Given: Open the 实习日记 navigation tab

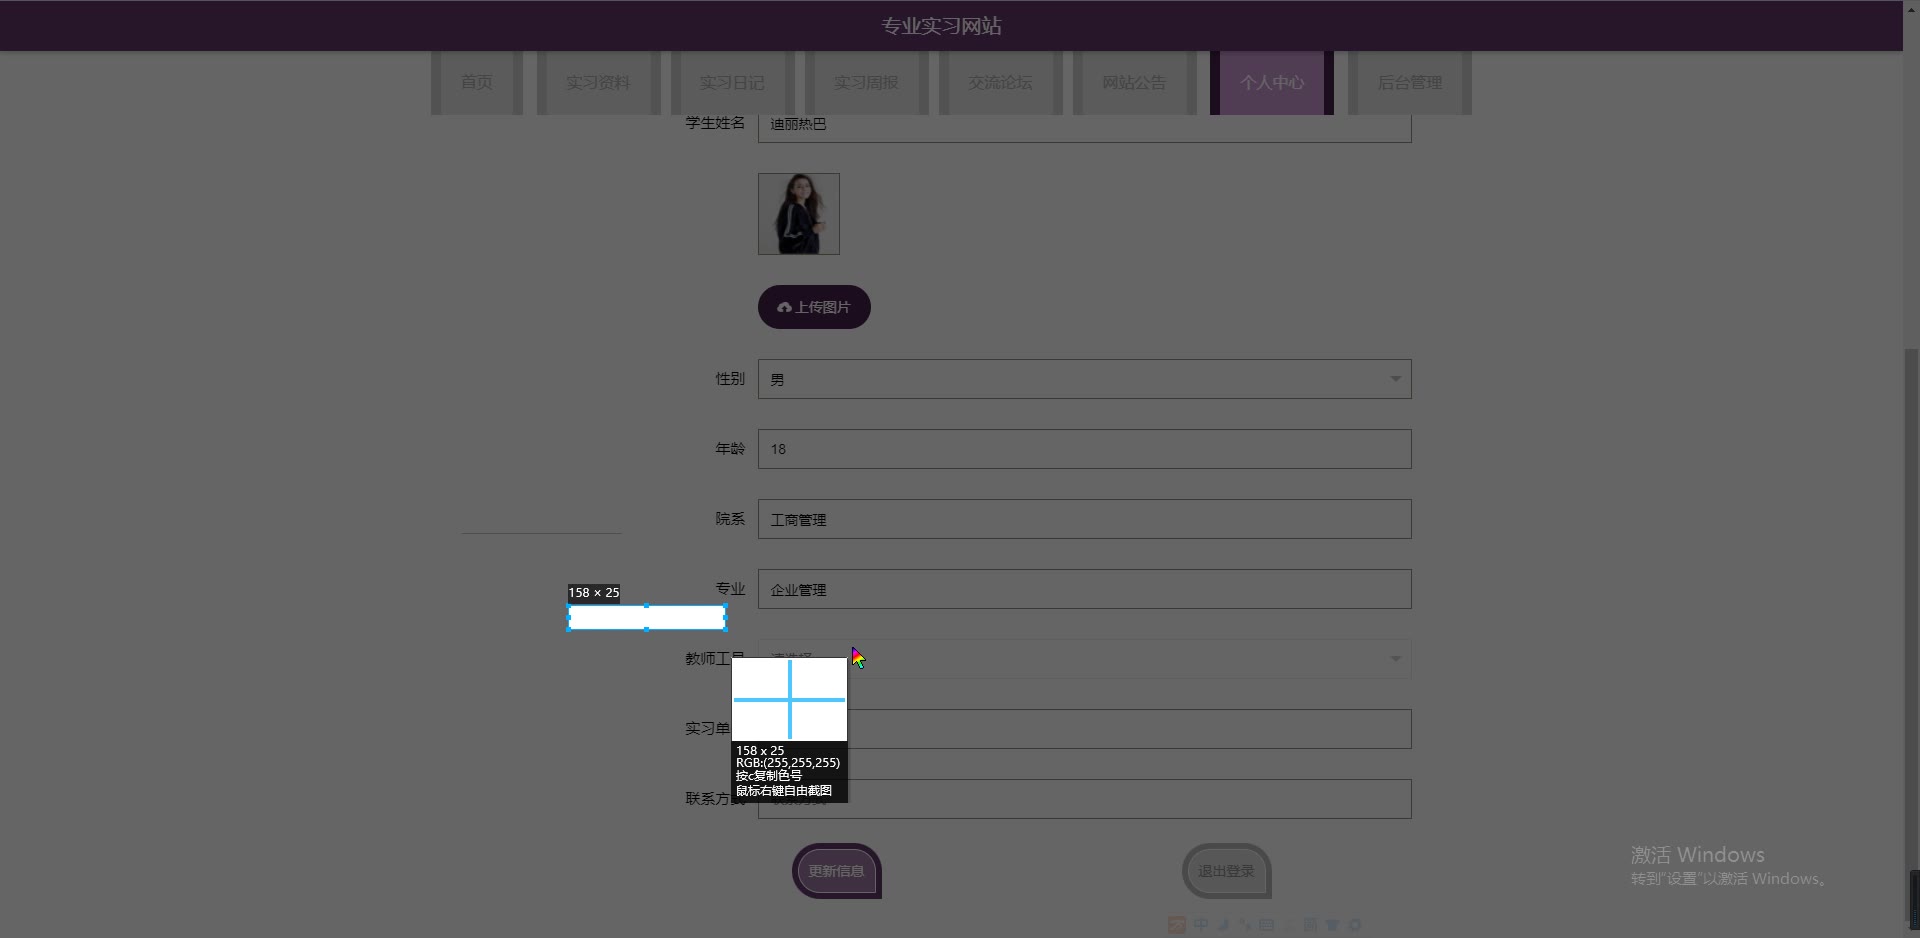Looking at the screenshot, I should point(732,83).
